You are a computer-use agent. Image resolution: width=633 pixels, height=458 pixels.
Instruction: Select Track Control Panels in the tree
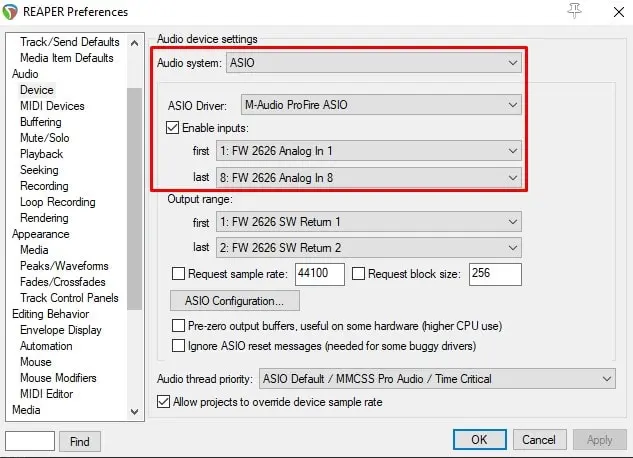(69, 298)
